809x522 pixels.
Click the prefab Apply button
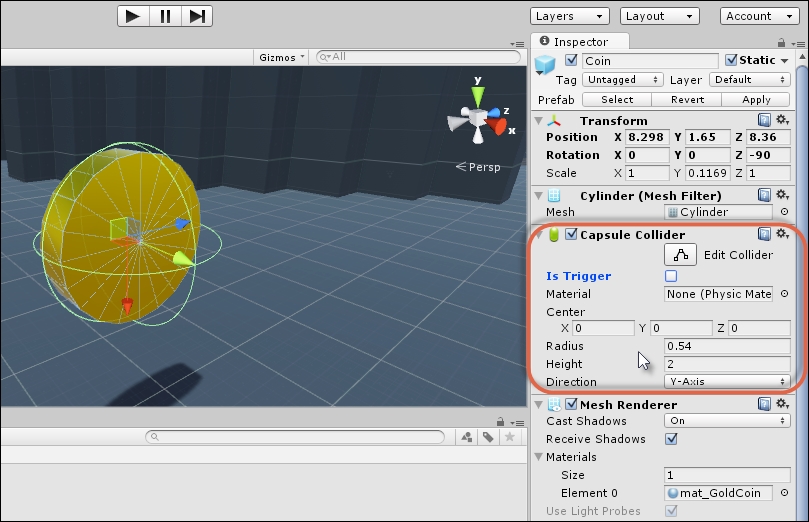(756, 99)
